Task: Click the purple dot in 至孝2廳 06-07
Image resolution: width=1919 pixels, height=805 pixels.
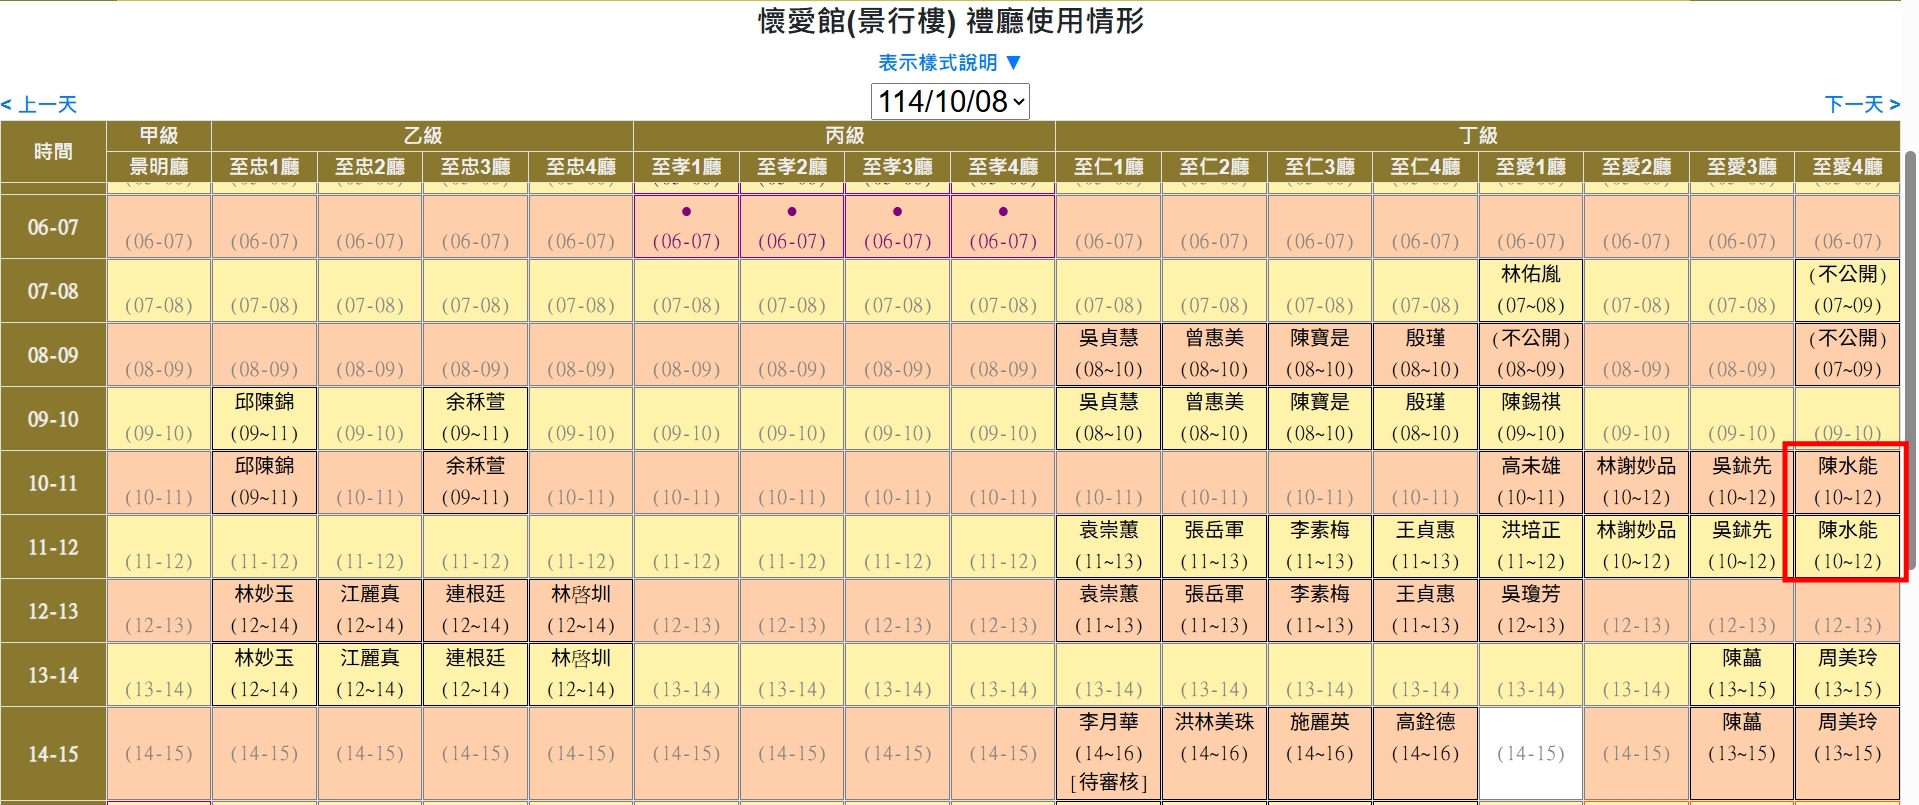Action: pyautogui.click(x=792, y=212)
